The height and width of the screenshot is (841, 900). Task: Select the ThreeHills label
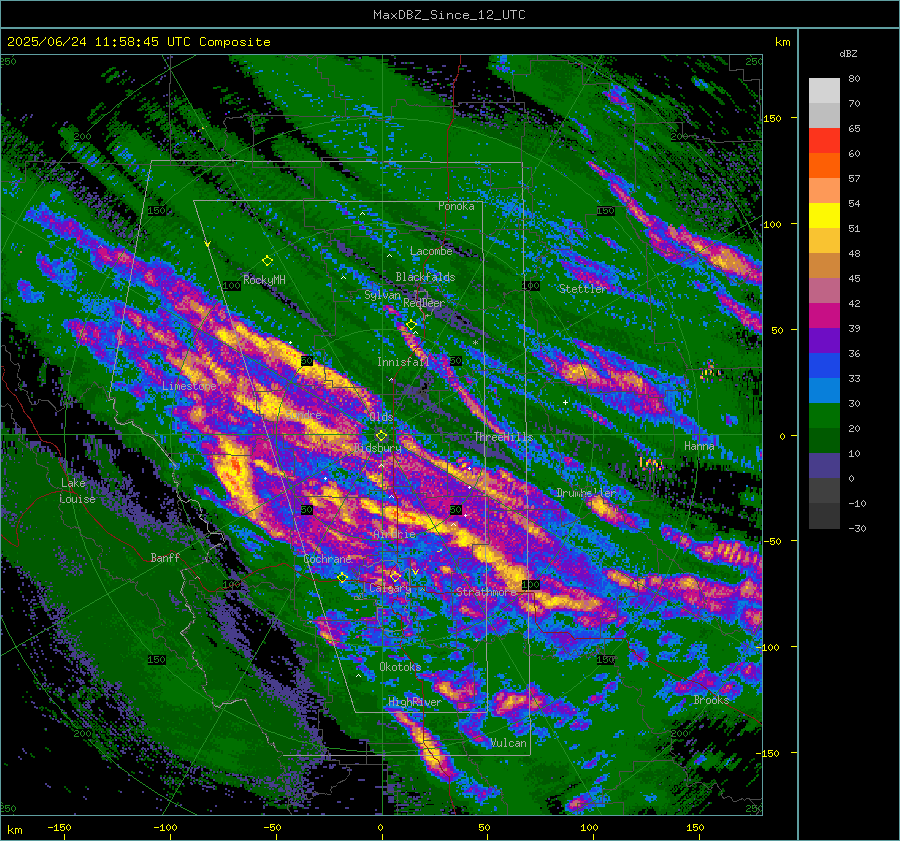point(503,437)
